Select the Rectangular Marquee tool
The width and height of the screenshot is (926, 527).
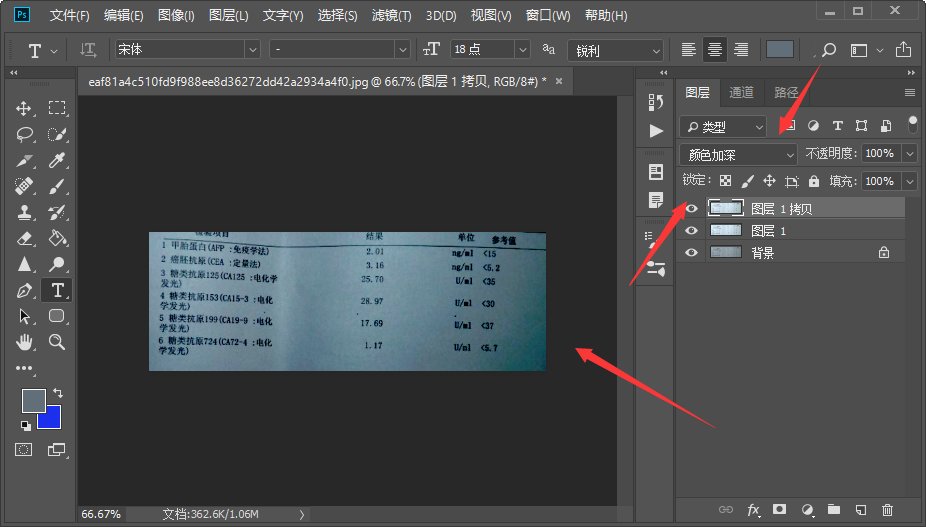click(x=57, y=108)
